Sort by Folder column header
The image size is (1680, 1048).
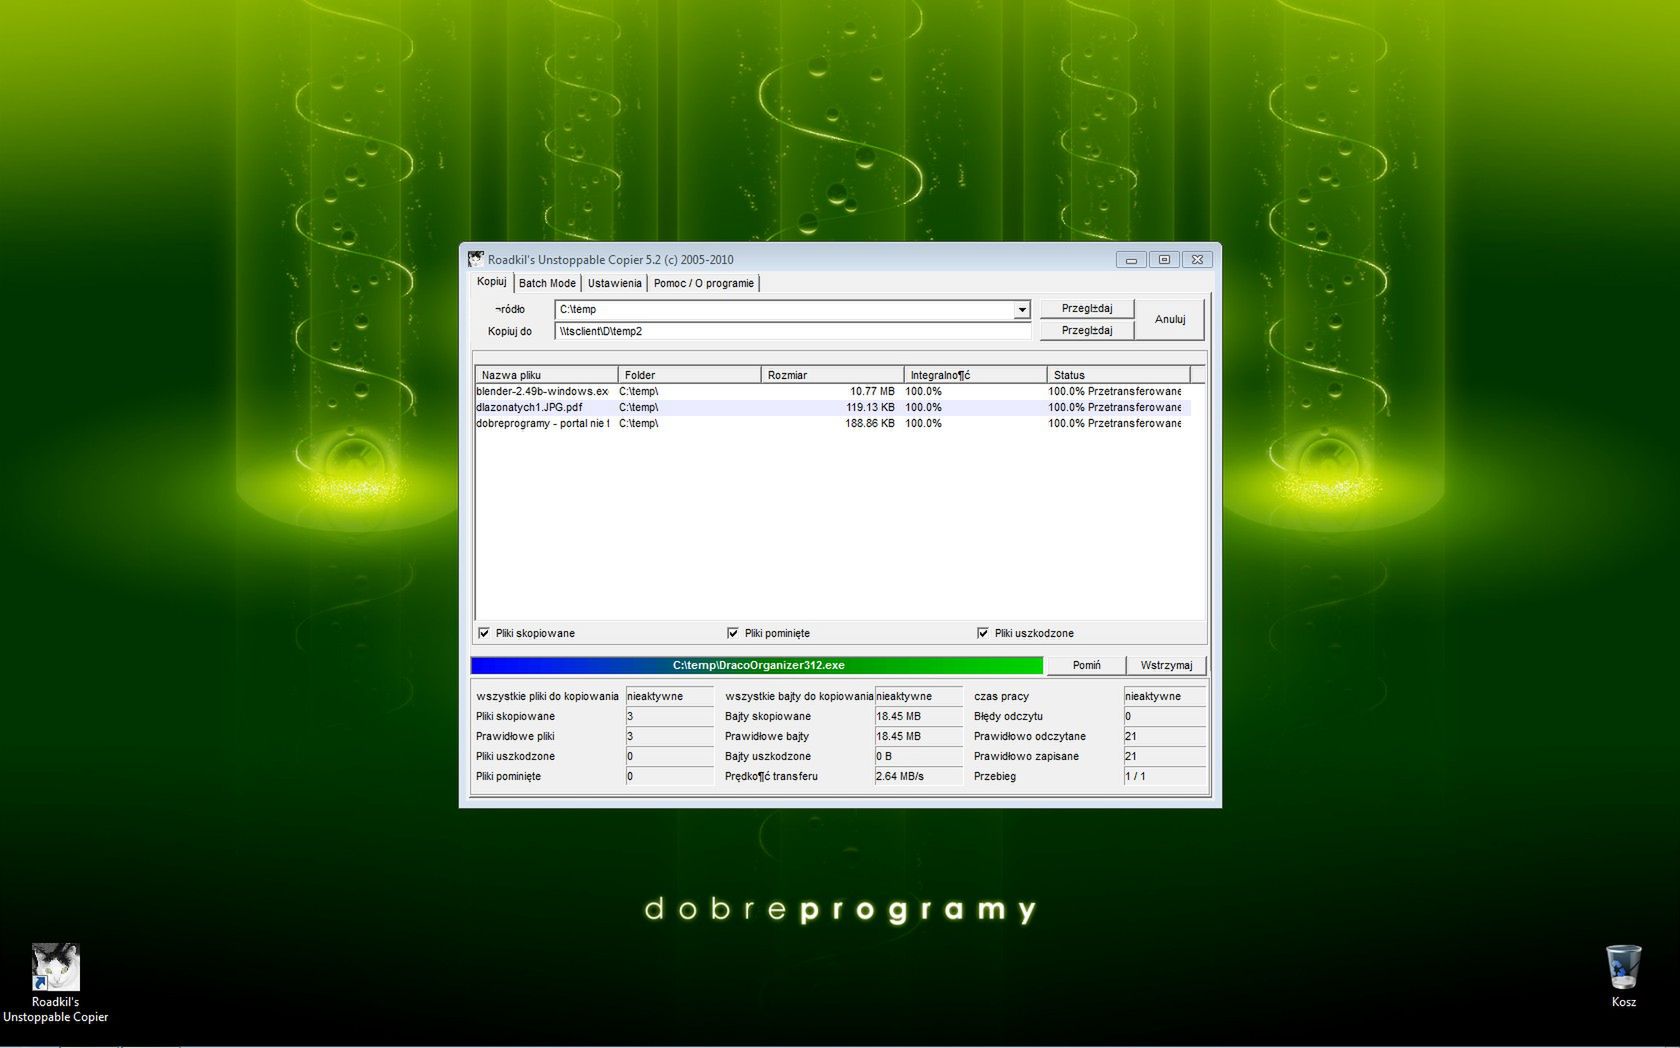coord(689,375)
